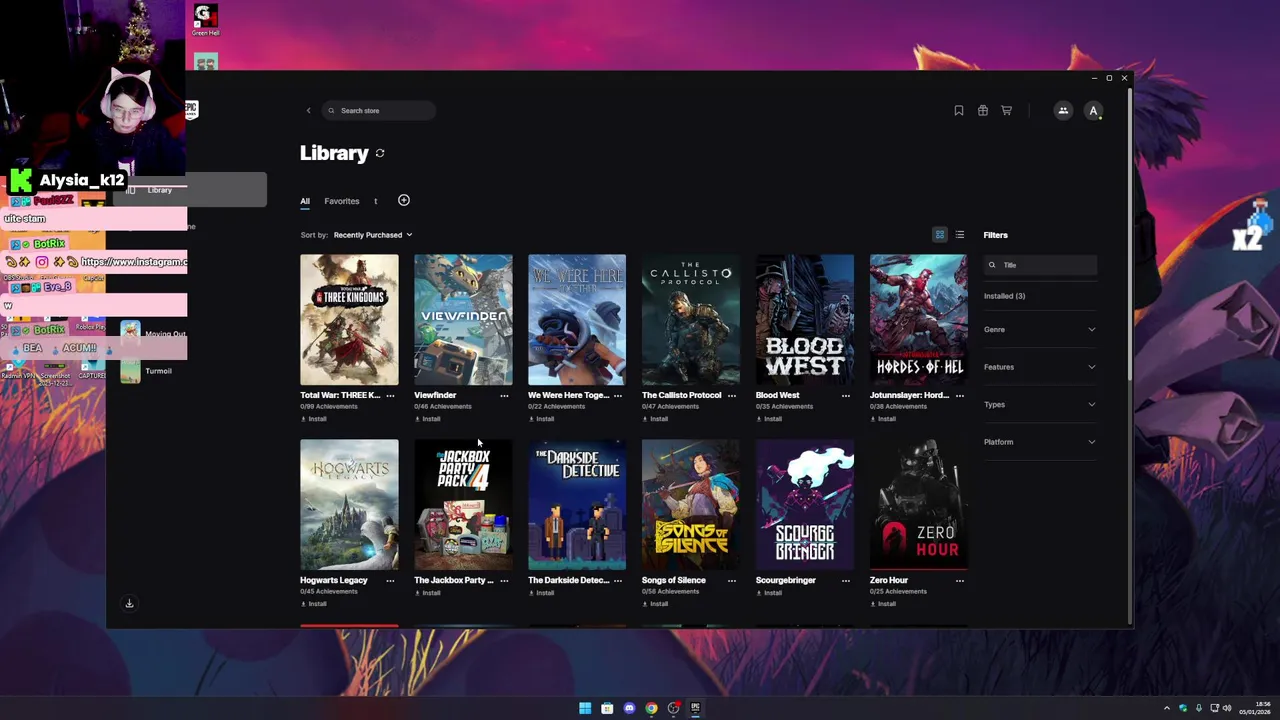Open Green Hell desktop shortcut

pos(205,20)
